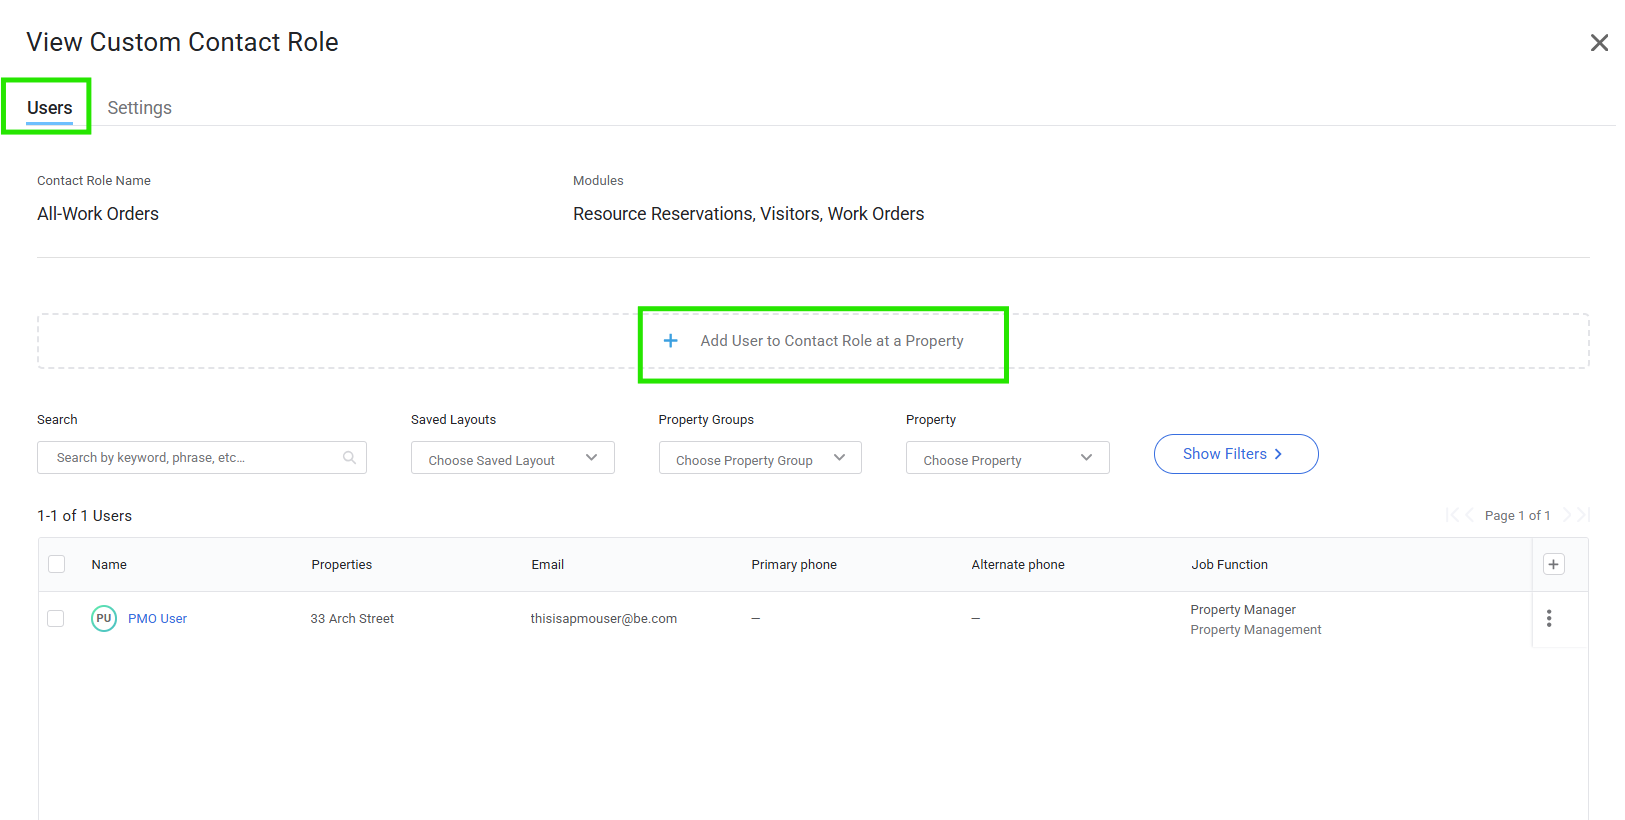Click the Property Manager job function text
The width and height of the screenshot is (1625, 820).
[x=1243, y=610]
